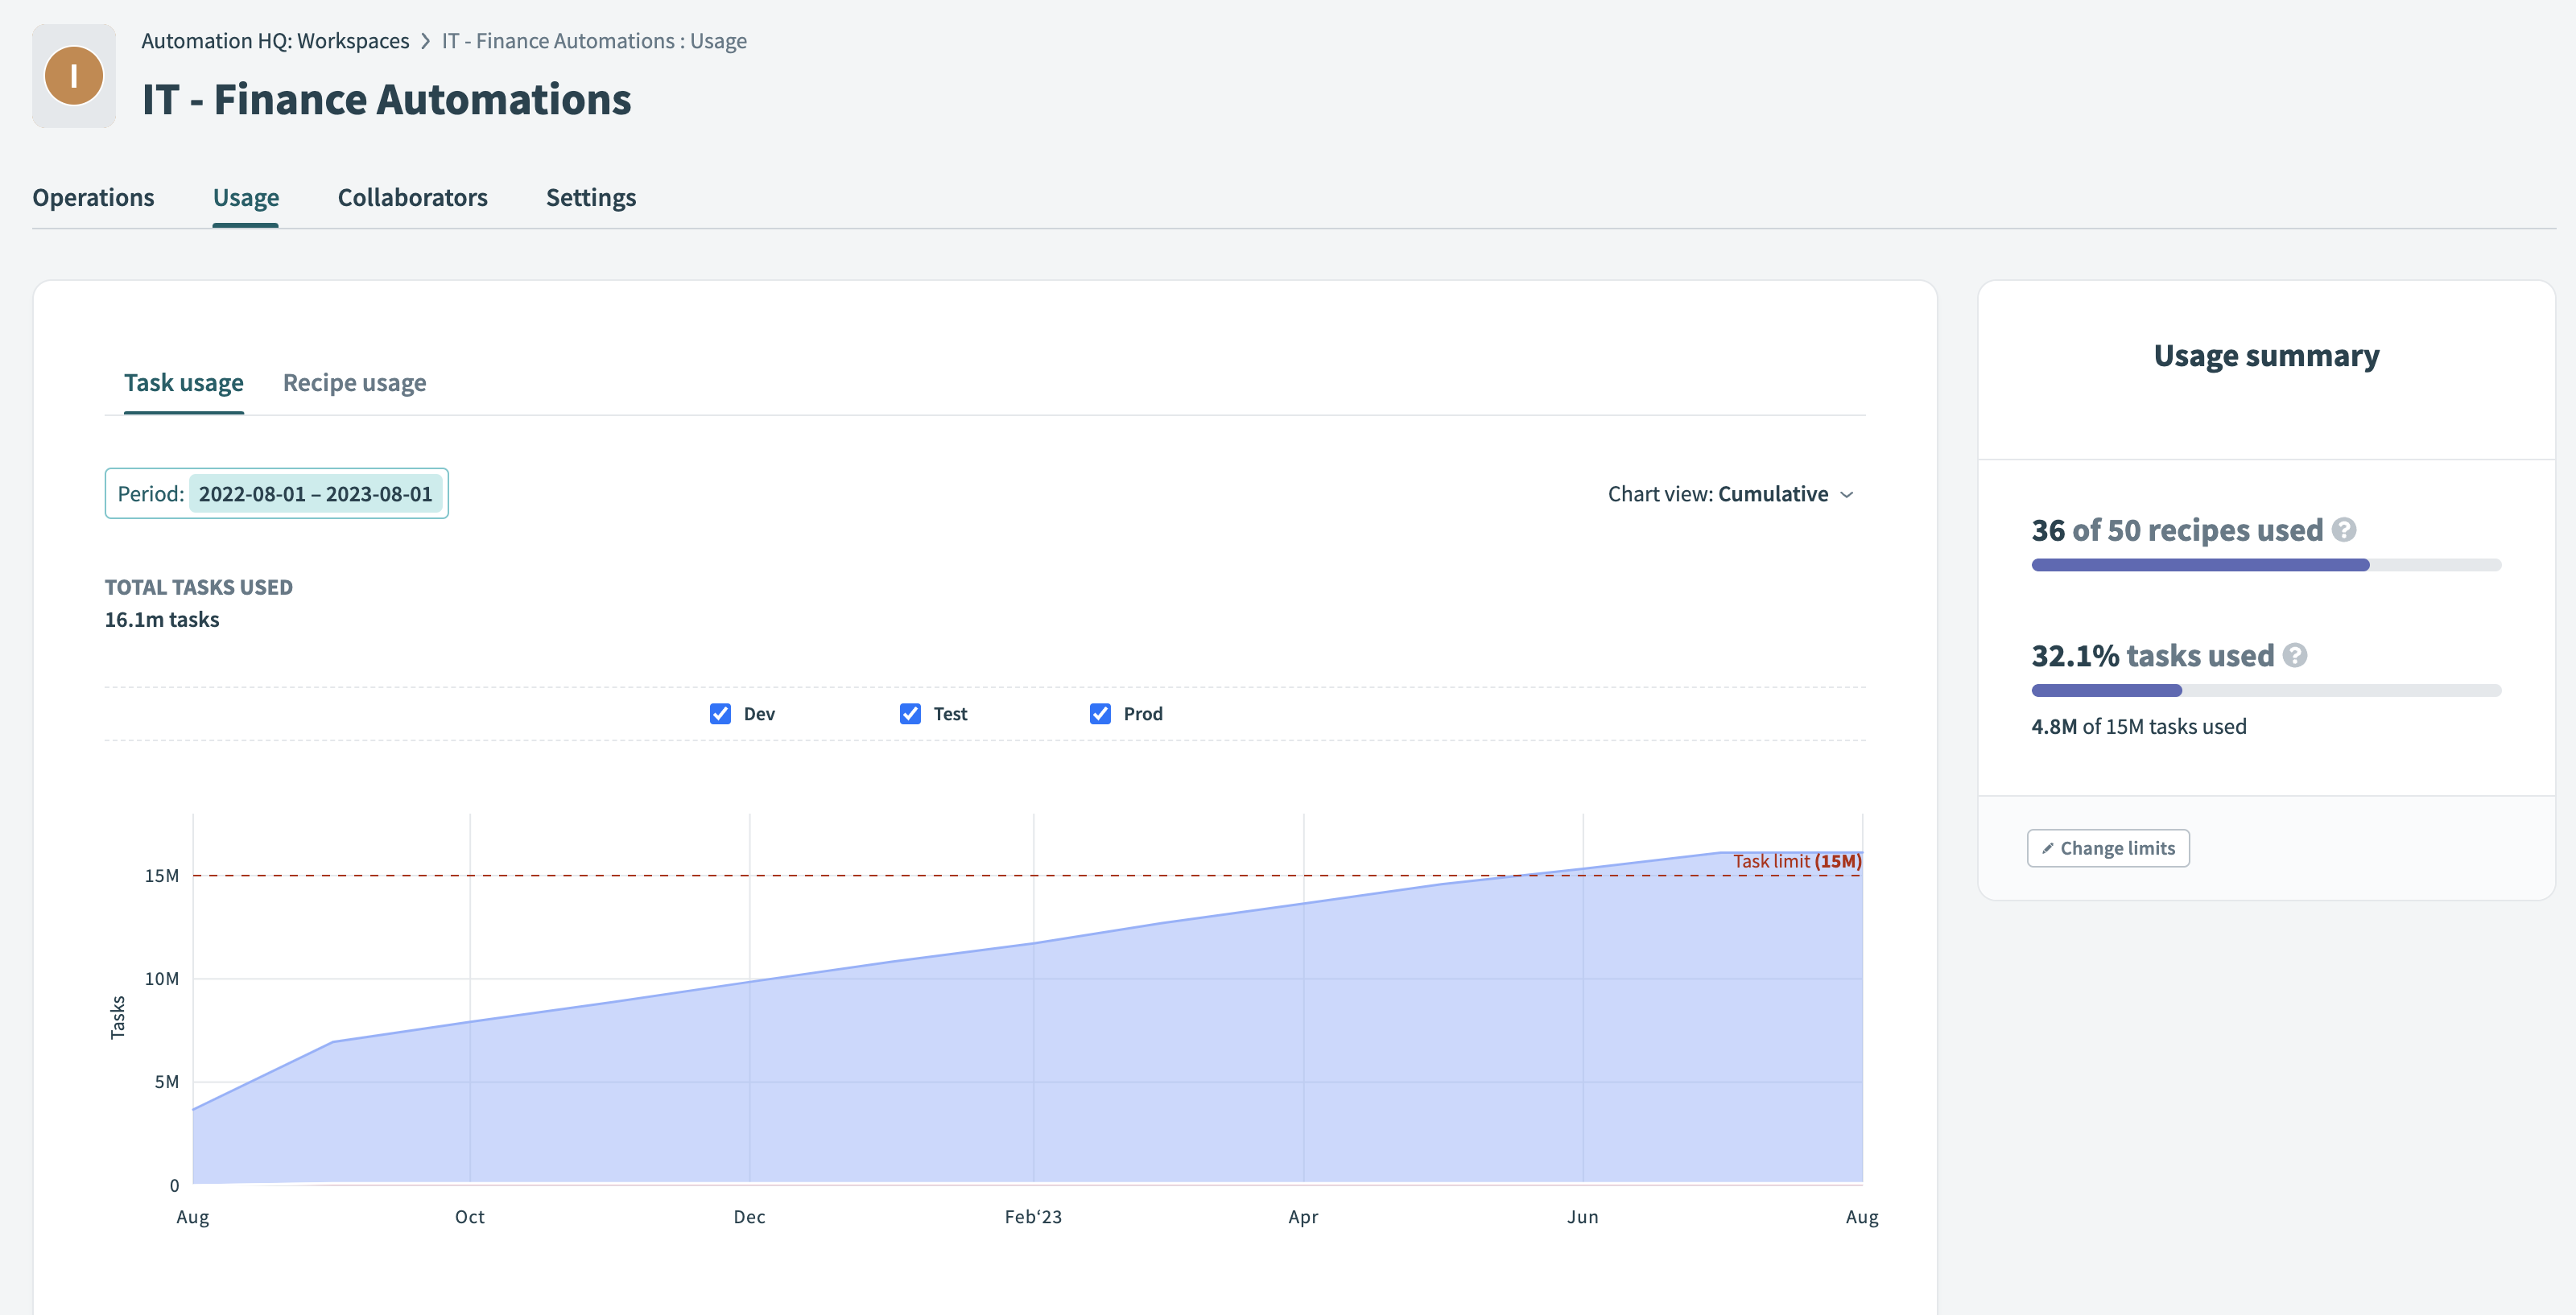This screenshot has width=2576, height=1315.
Task: Go to the Settings tab
Action: point(590,197)
